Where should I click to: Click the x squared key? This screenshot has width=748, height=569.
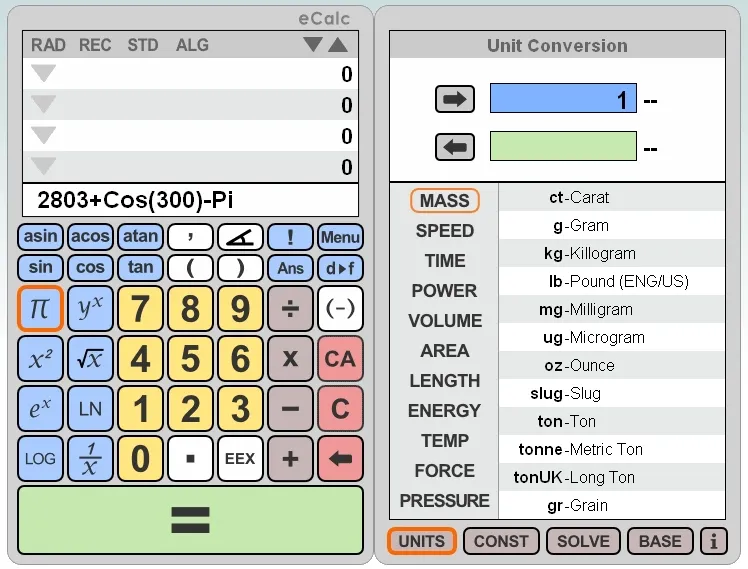41,359
